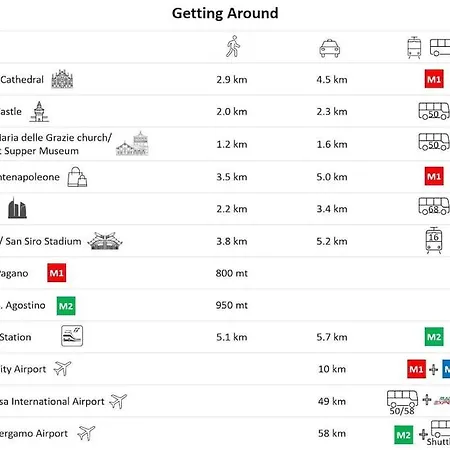Click the shopping bags icon
This screenshot has width=450, height=450.
(77, 177)
